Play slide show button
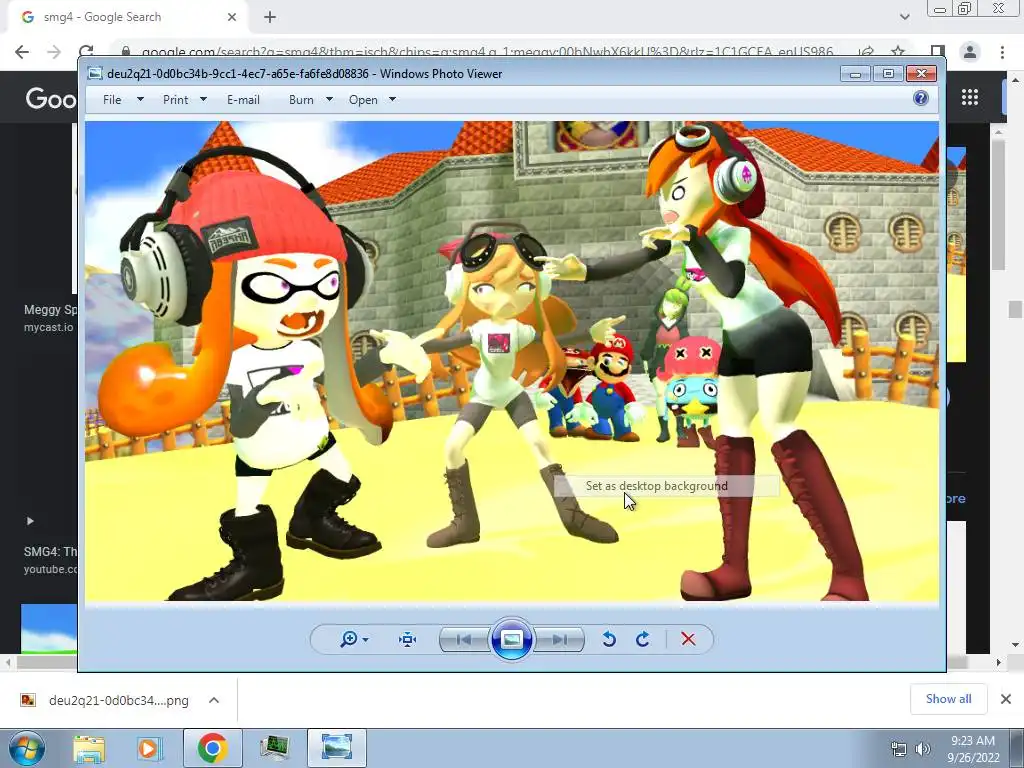 coord(511,639)
